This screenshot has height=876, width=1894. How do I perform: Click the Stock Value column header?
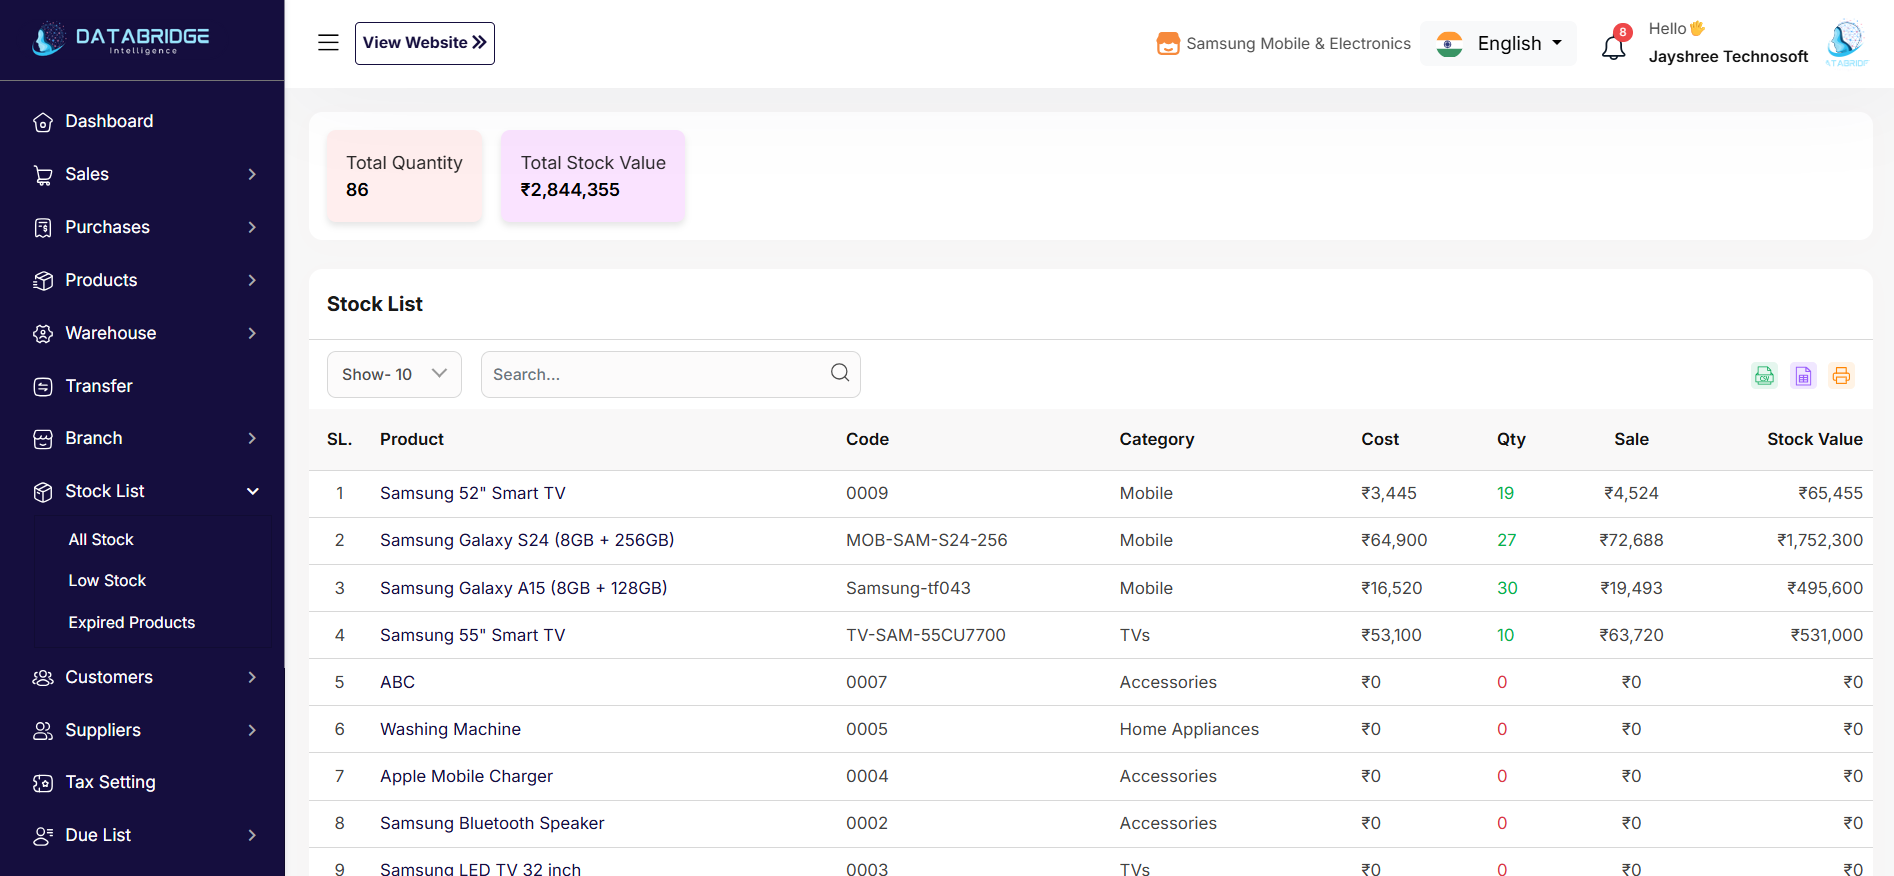click(1815, 439)
